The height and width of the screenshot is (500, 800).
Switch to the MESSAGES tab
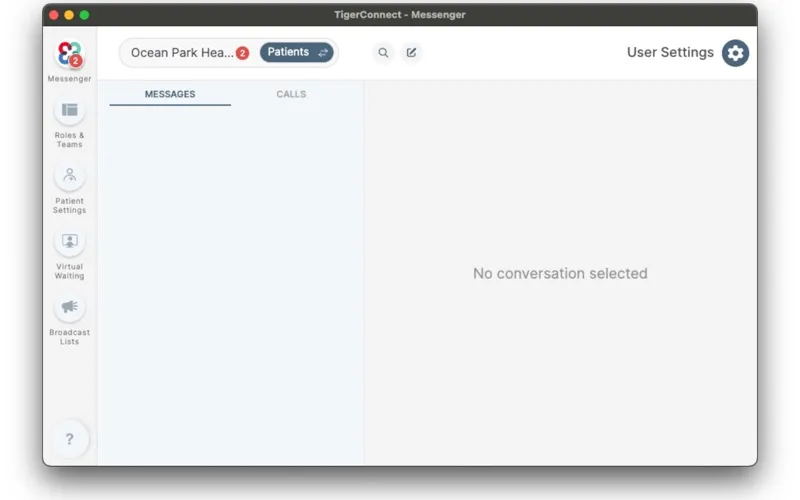(x=170, y=94)
